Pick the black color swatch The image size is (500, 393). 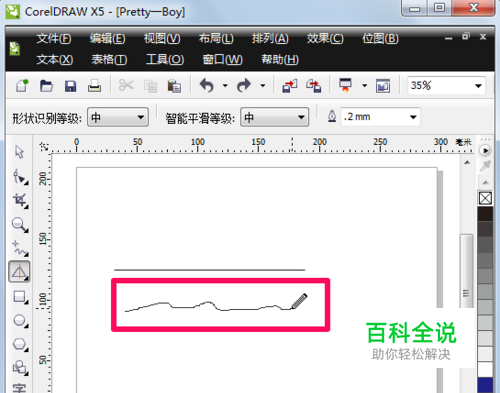[x=485, y=214]
